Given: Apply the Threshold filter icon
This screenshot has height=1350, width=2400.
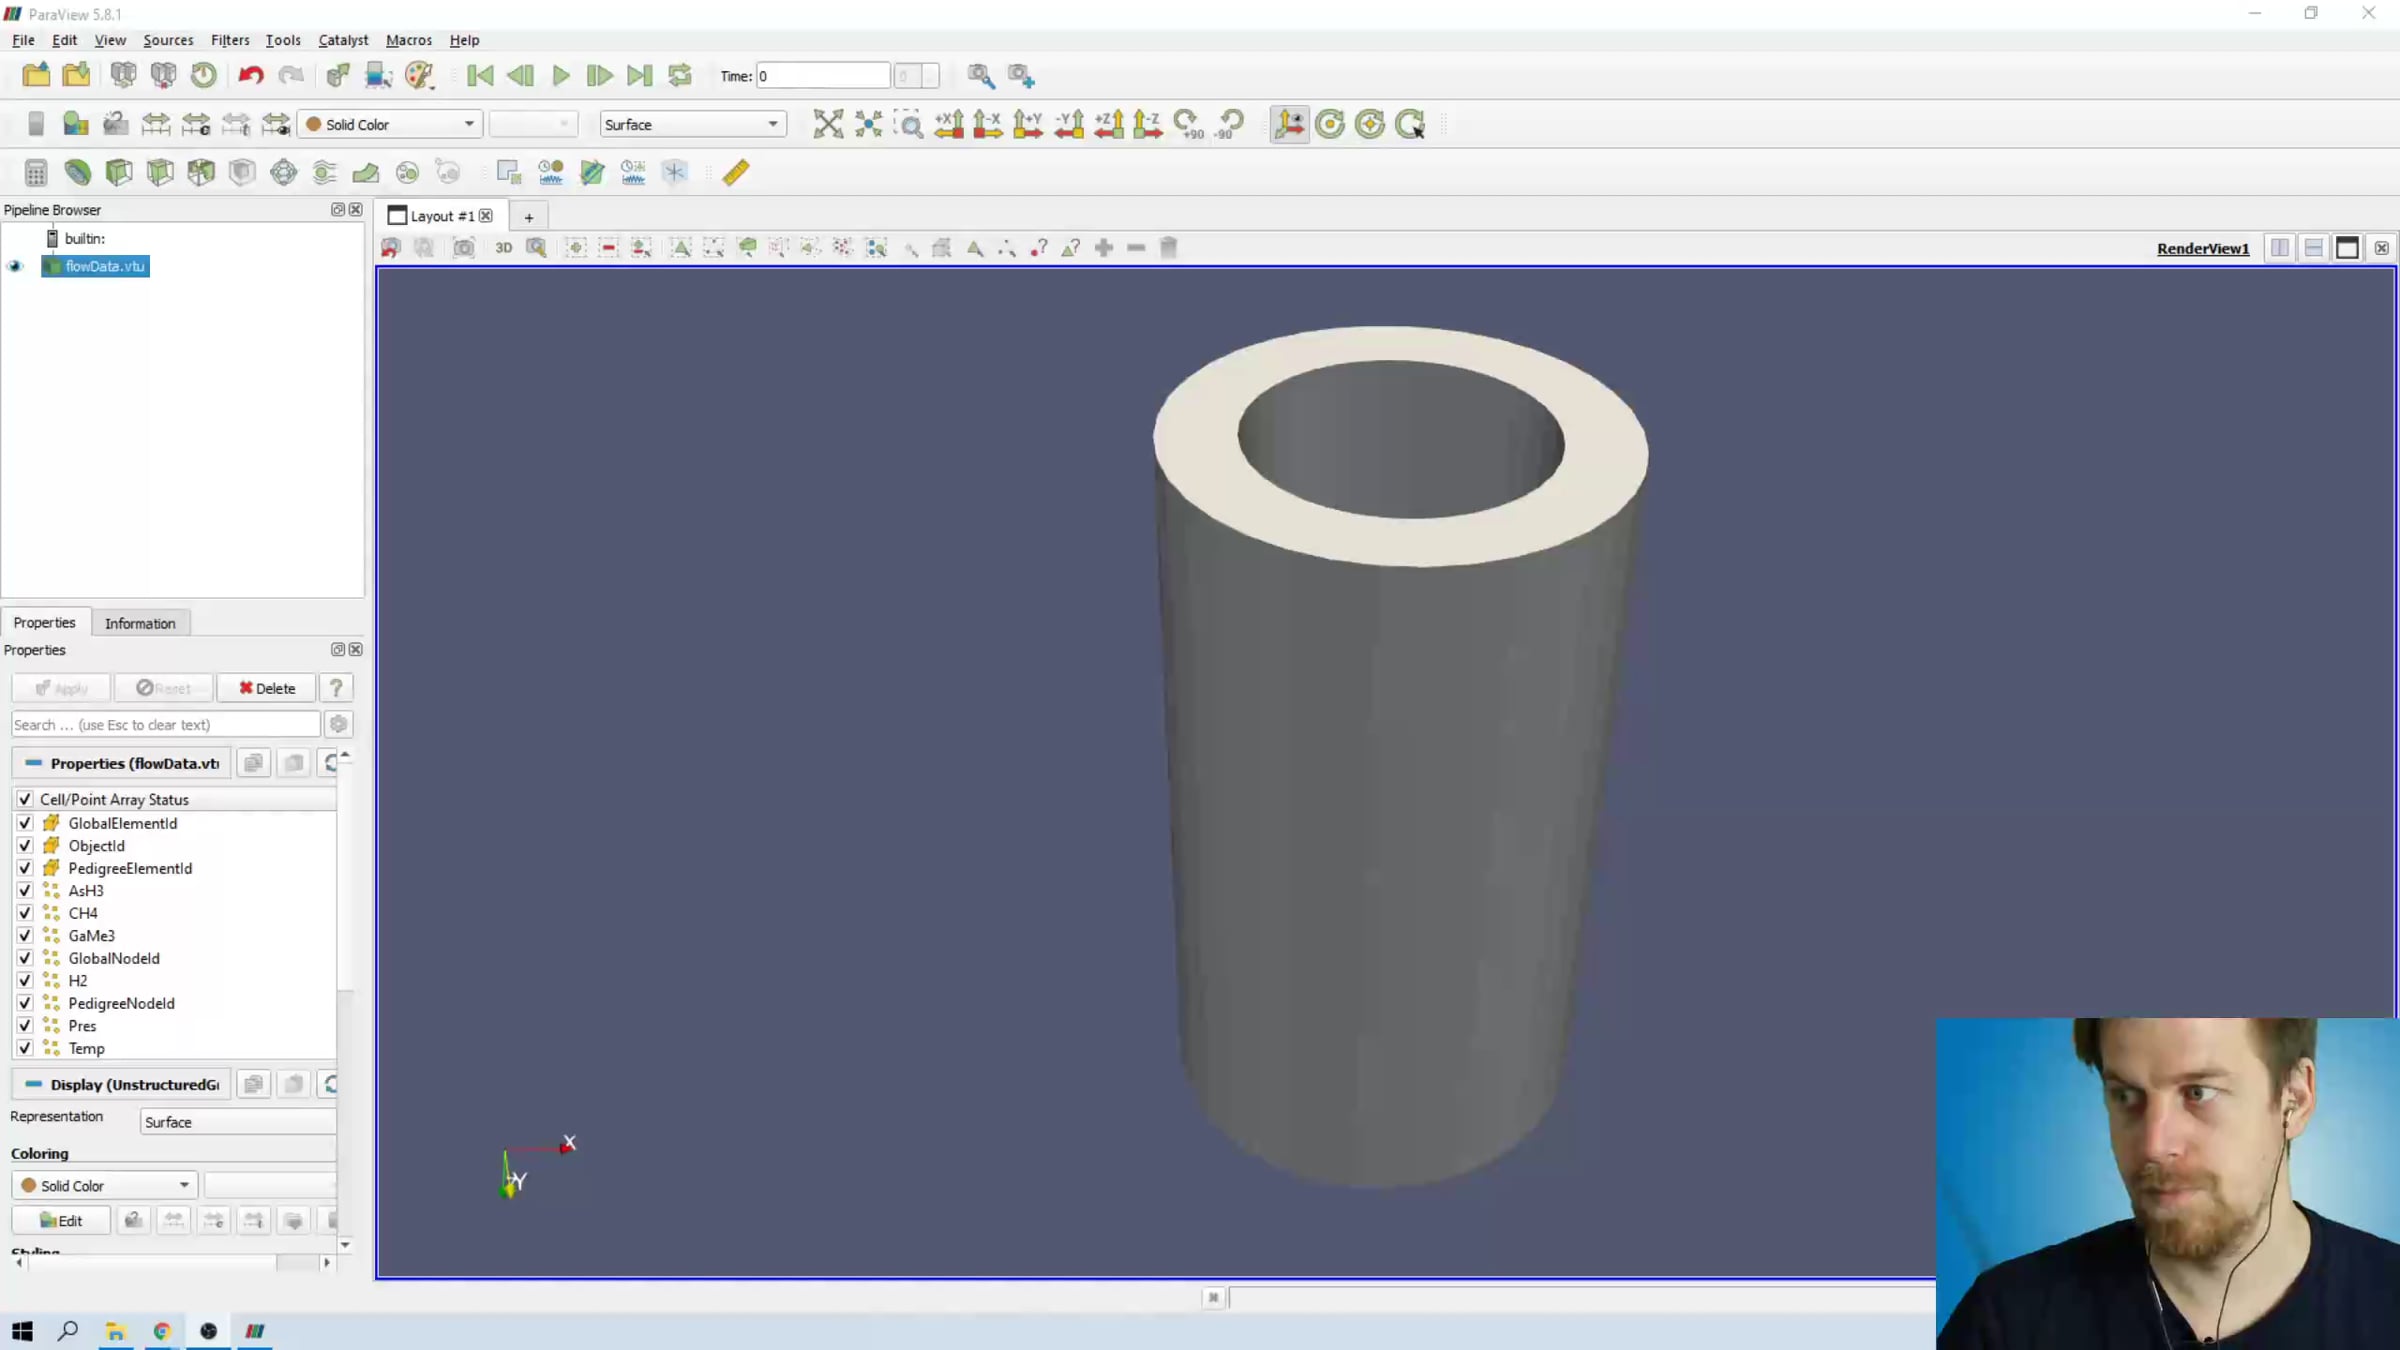Looking at the screenshot, I should (201, 173).
